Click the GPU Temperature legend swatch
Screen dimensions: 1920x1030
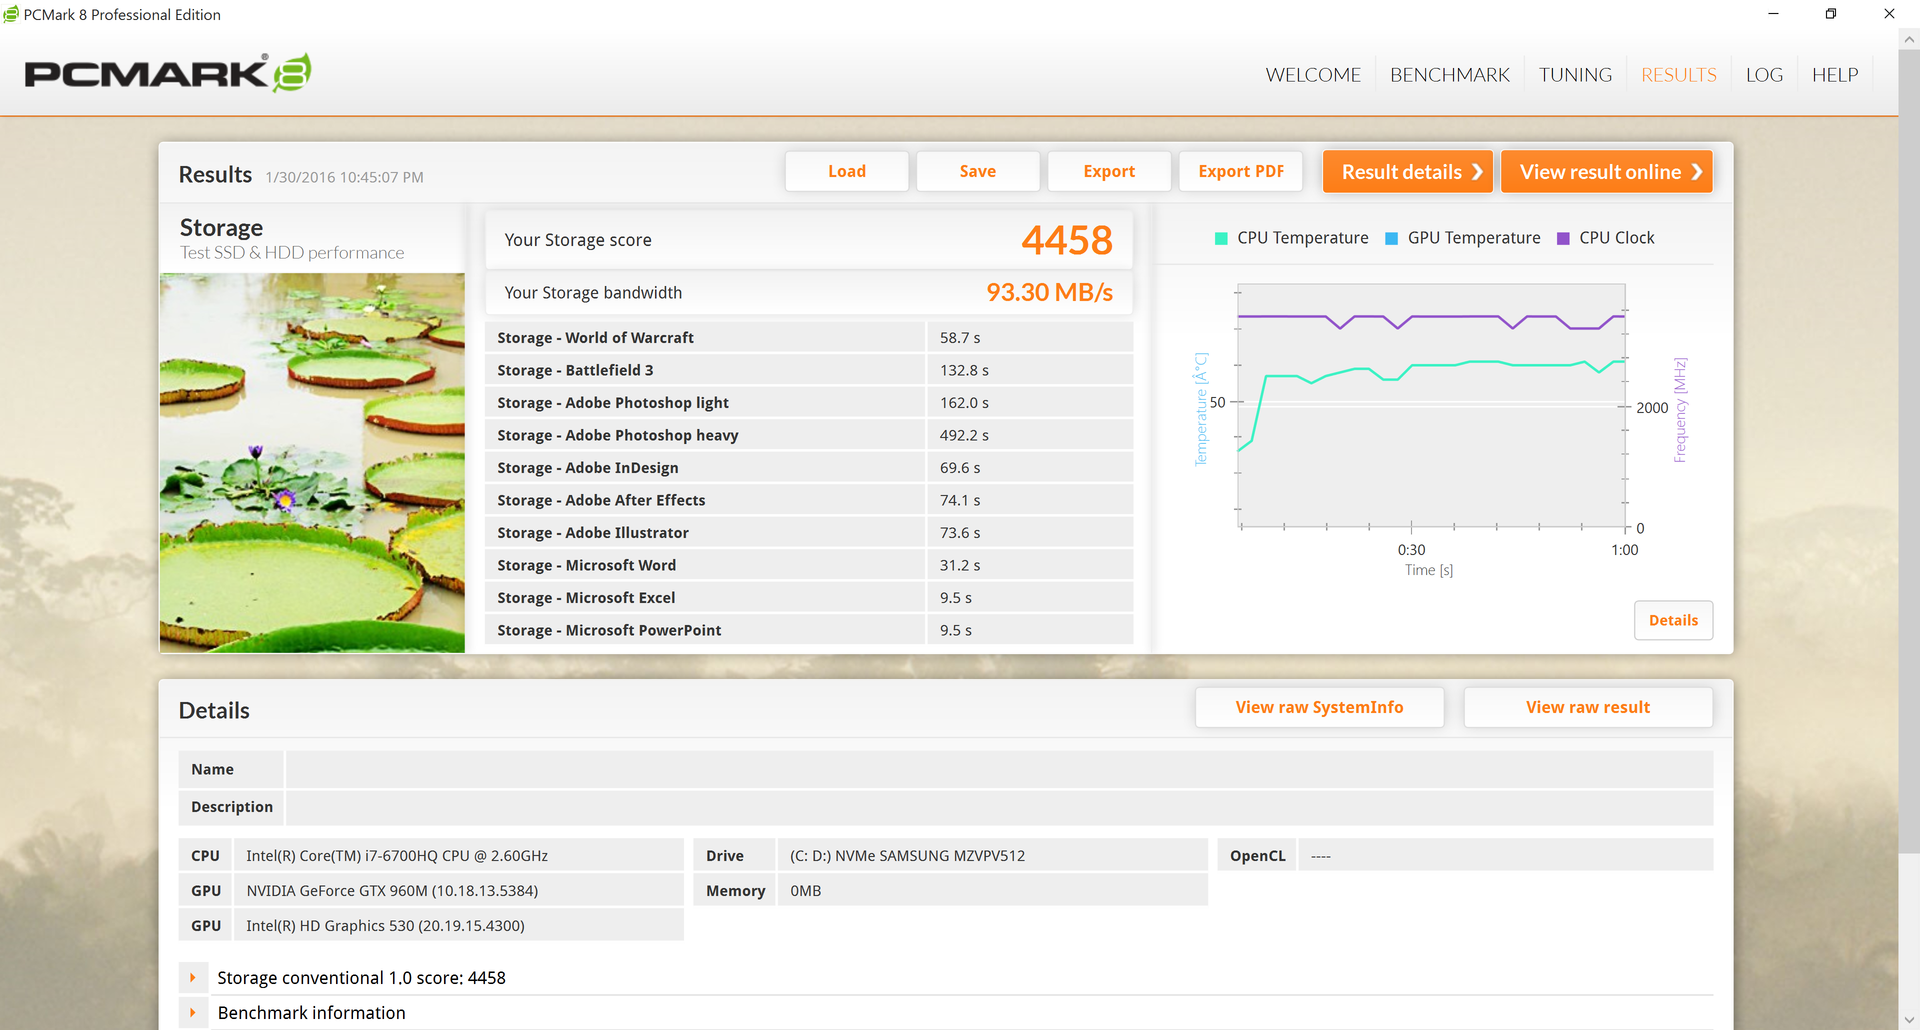tap(1391, 238)
